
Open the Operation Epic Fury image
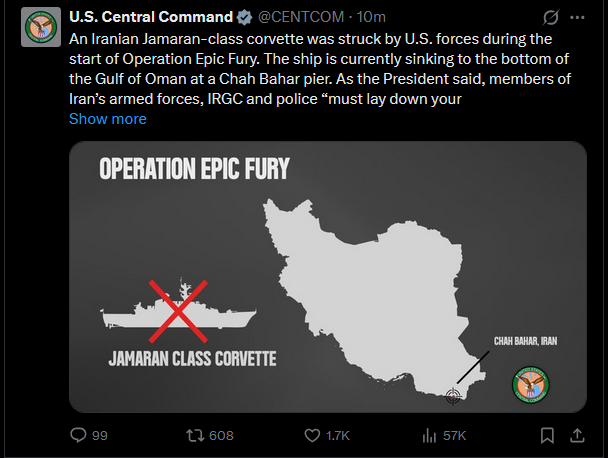pyautogui.click(x=328, y=277)
